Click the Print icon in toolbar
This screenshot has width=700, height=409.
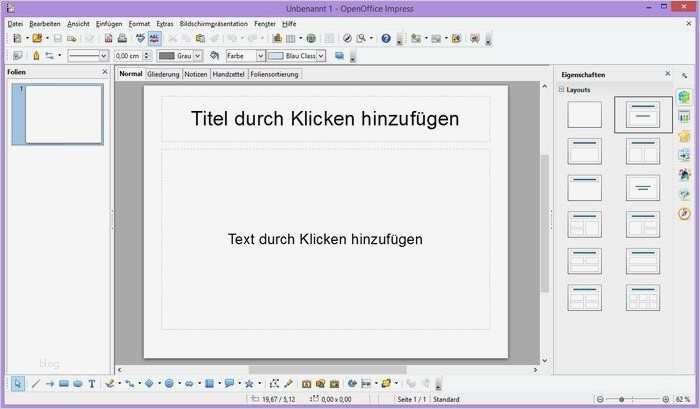(122, 39)
